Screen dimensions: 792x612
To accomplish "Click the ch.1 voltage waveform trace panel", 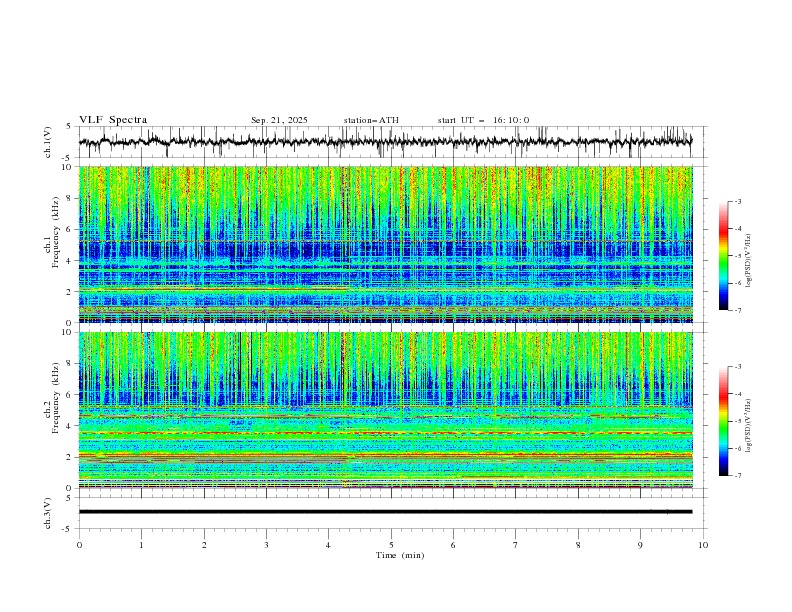I will [385, 142].
